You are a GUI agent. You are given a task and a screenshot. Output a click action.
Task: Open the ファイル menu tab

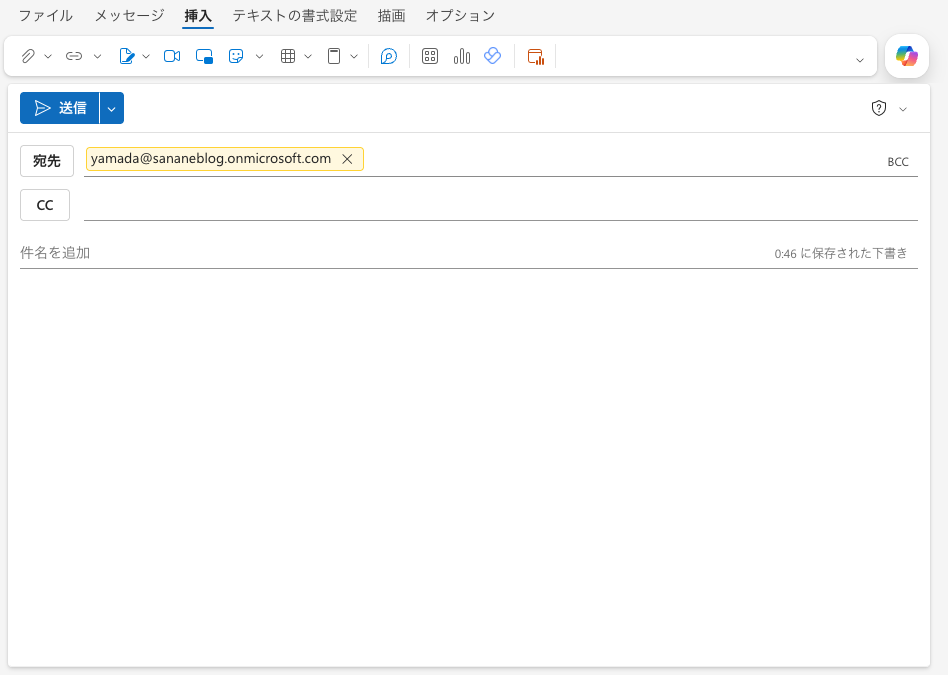point(46,16)
